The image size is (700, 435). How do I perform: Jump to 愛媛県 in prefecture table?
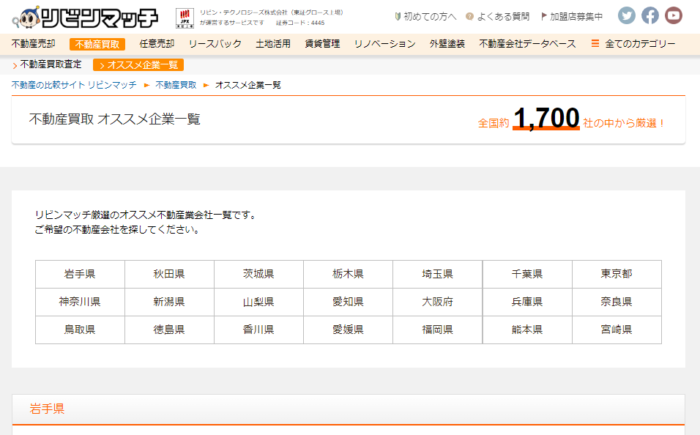click(x=348, y=330)
